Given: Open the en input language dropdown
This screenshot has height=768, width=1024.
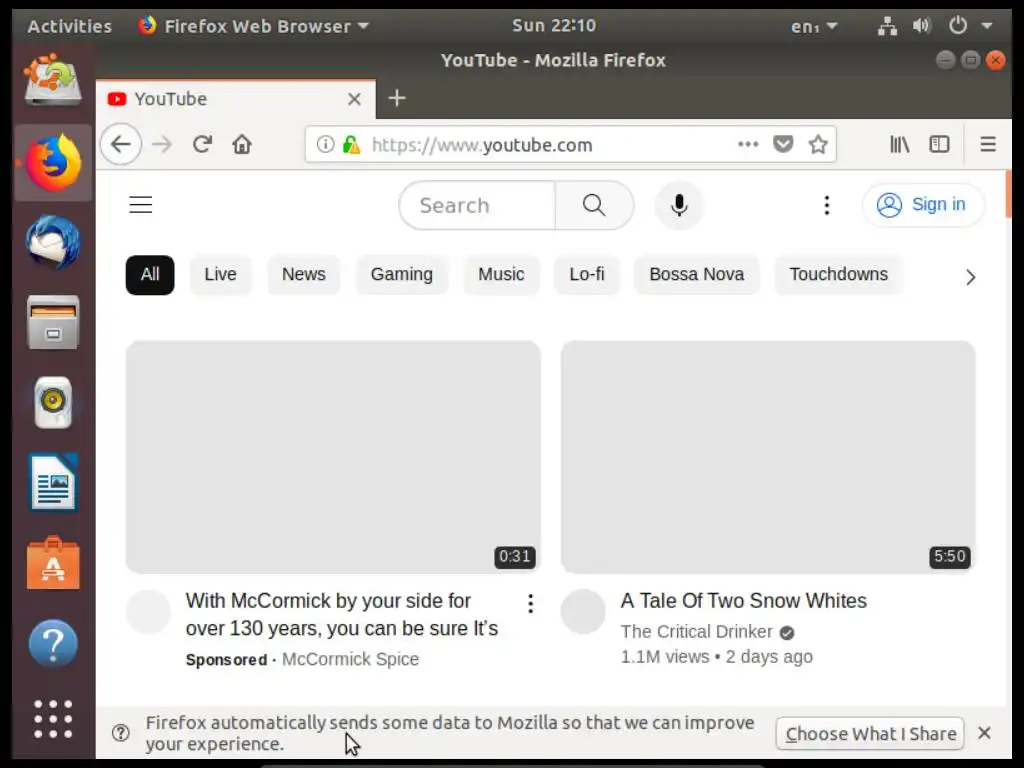Looking at the screenshot, I should coord(814,26).
